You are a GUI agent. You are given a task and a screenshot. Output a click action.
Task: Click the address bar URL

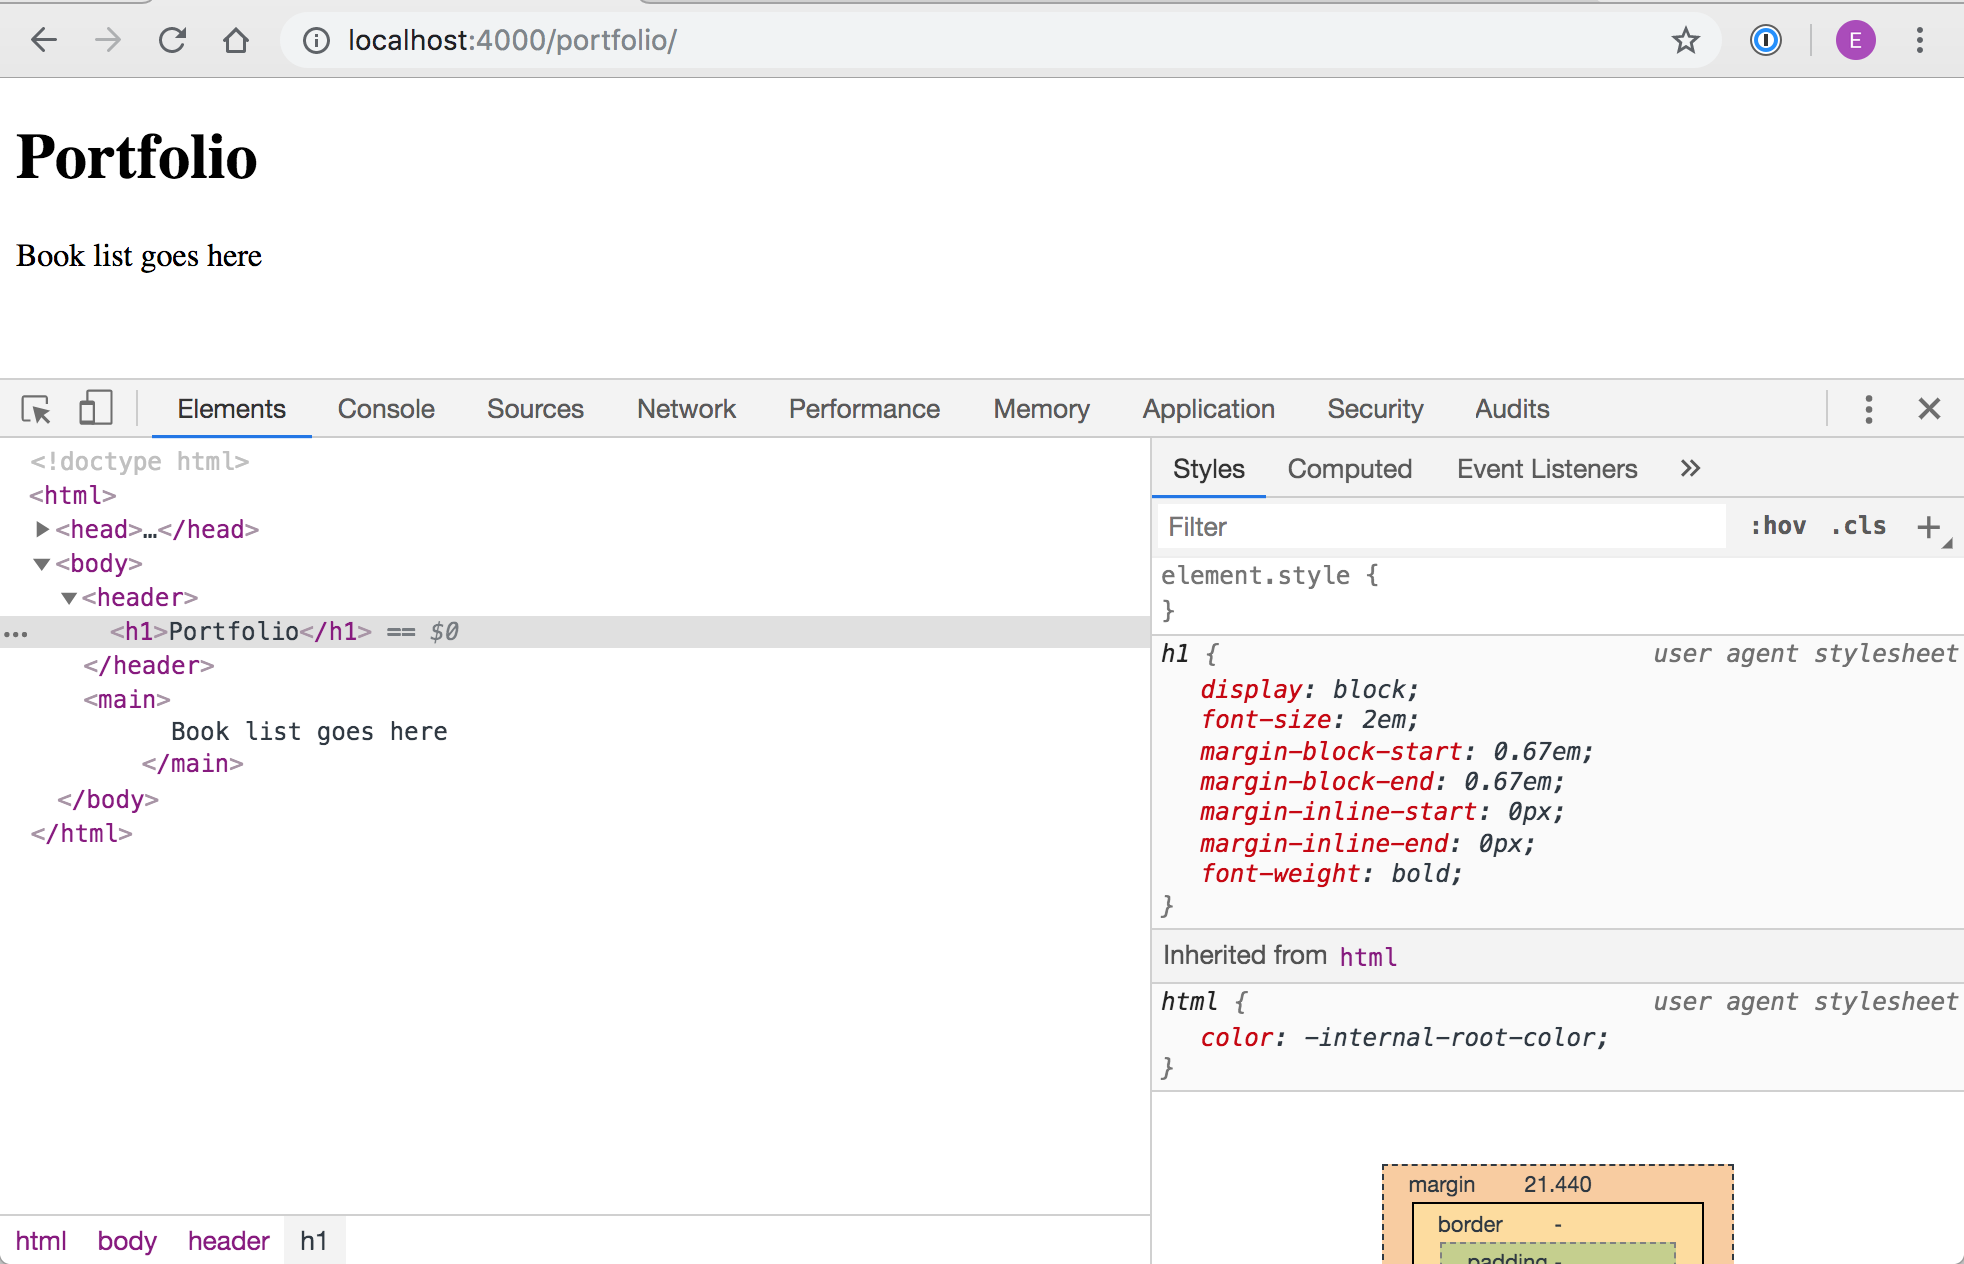pos(512,40)
